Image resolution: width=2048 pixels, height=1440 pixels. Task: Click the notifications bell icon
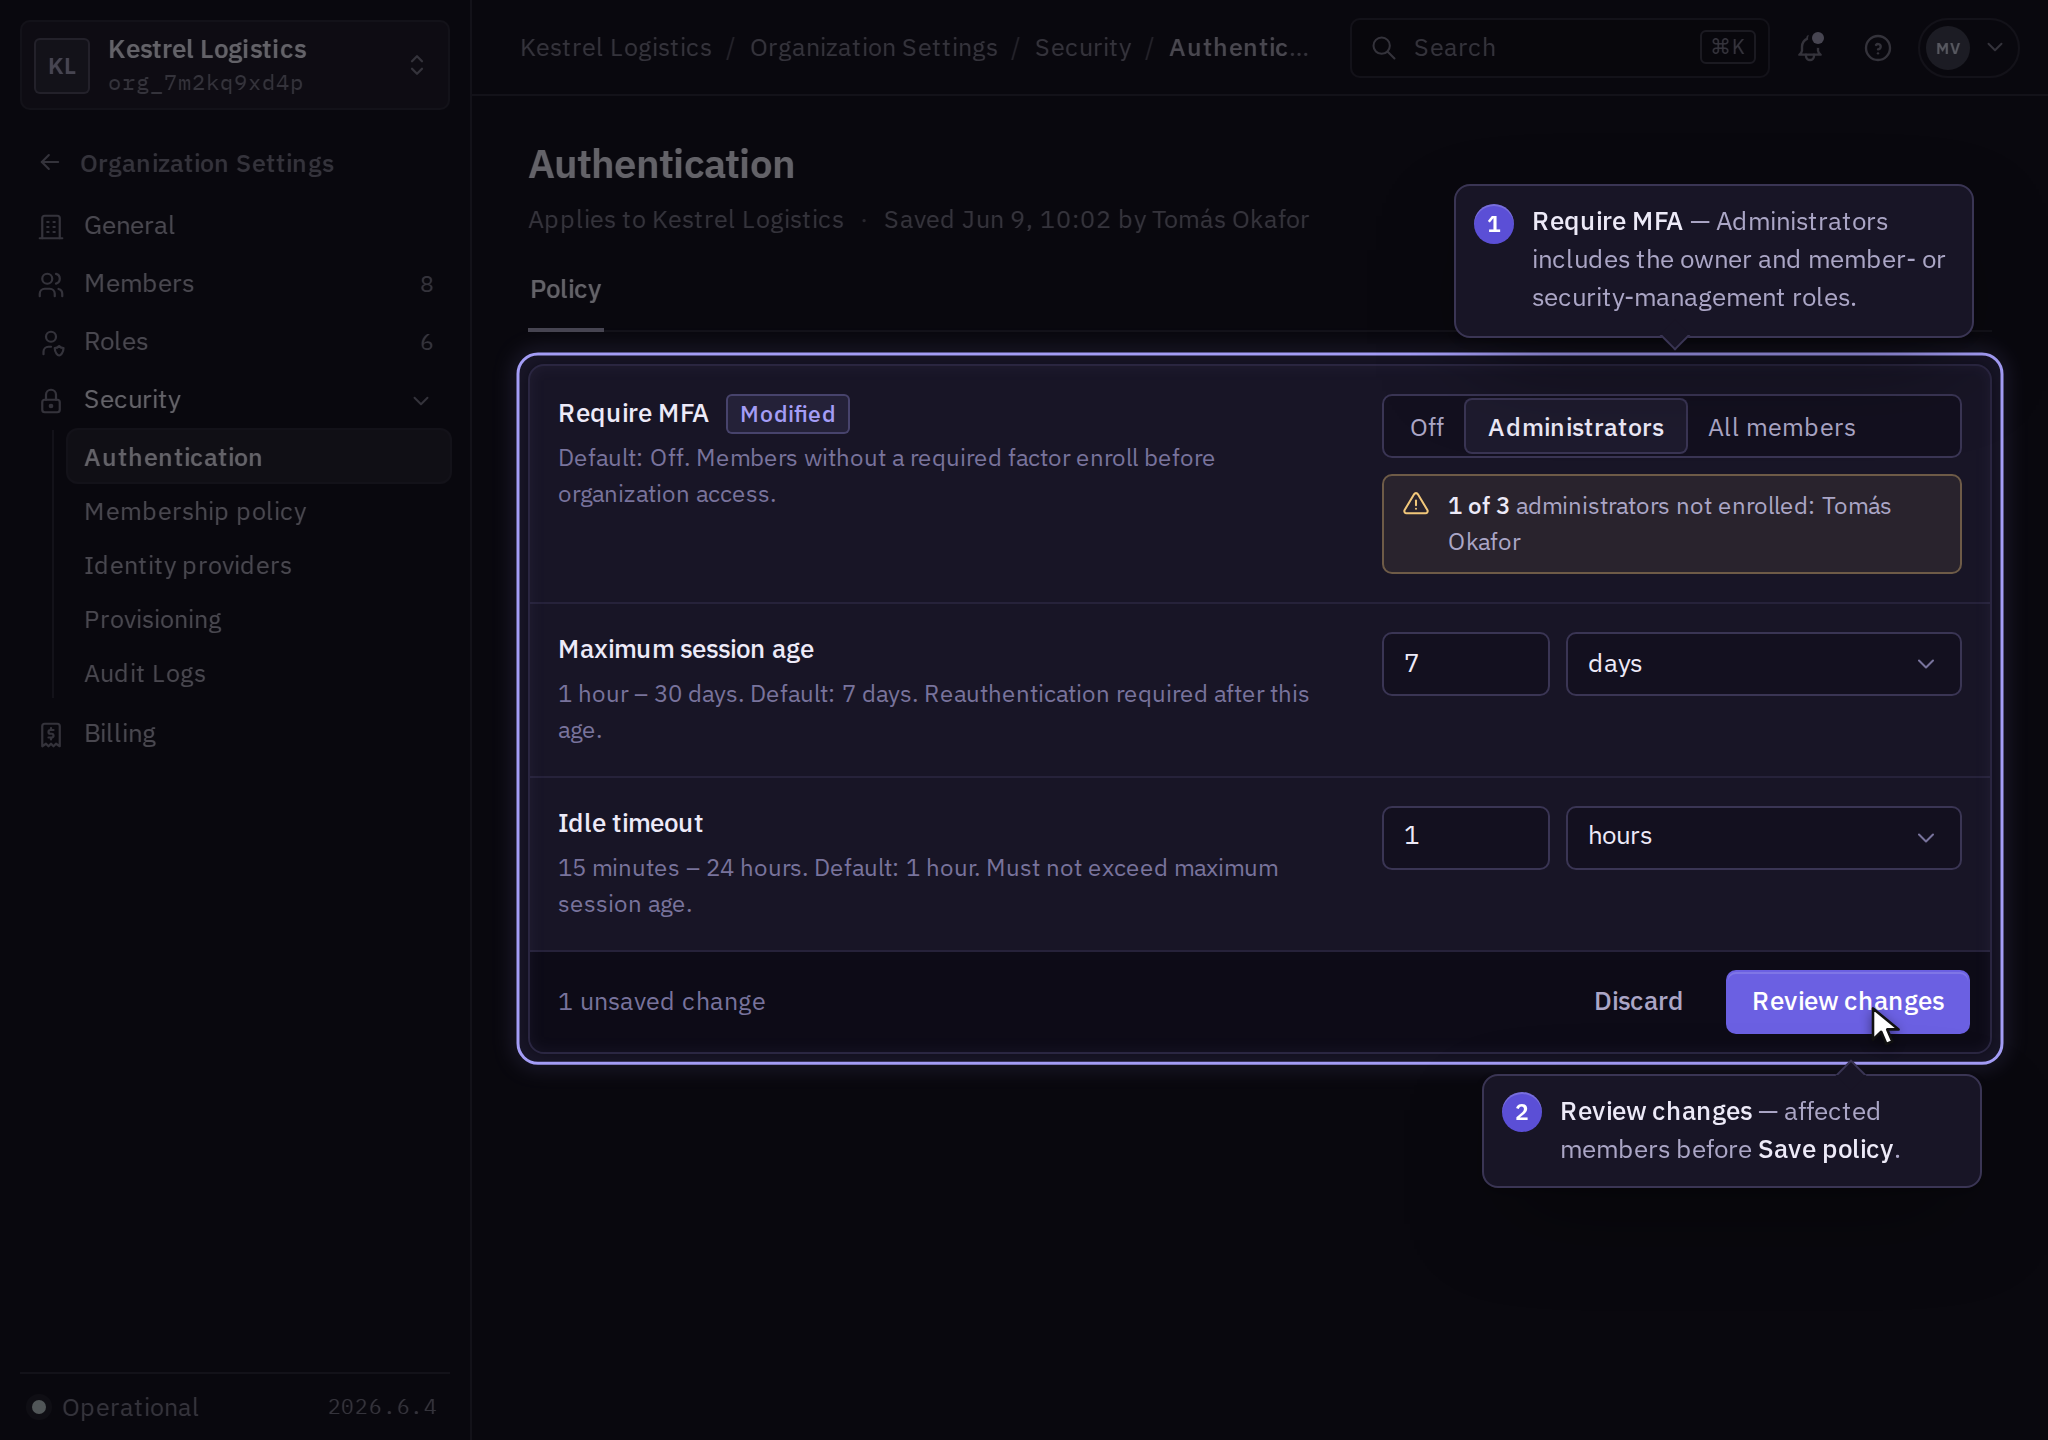(x=1810, y=47)
